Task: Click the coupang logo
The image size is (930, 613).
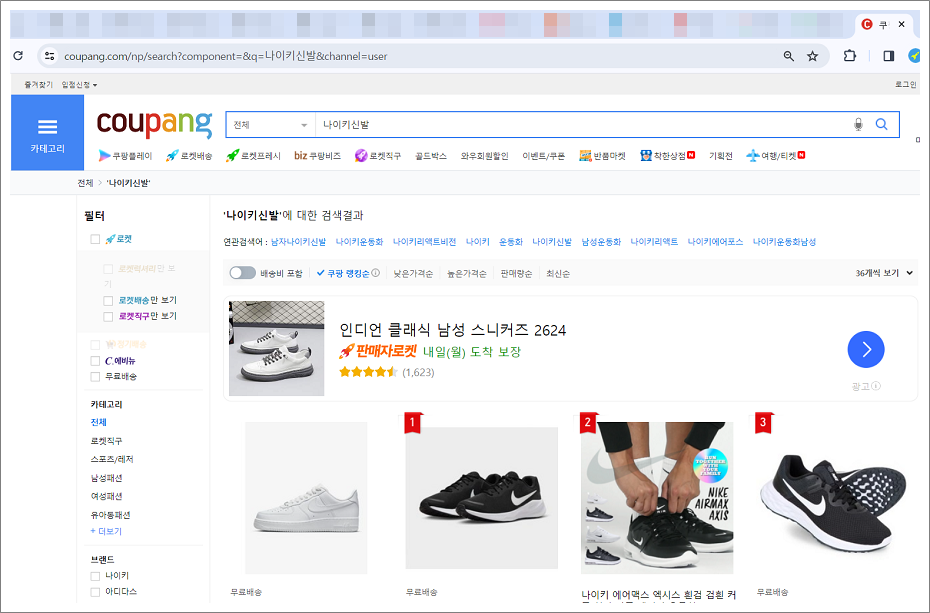Action: (154, 124)
